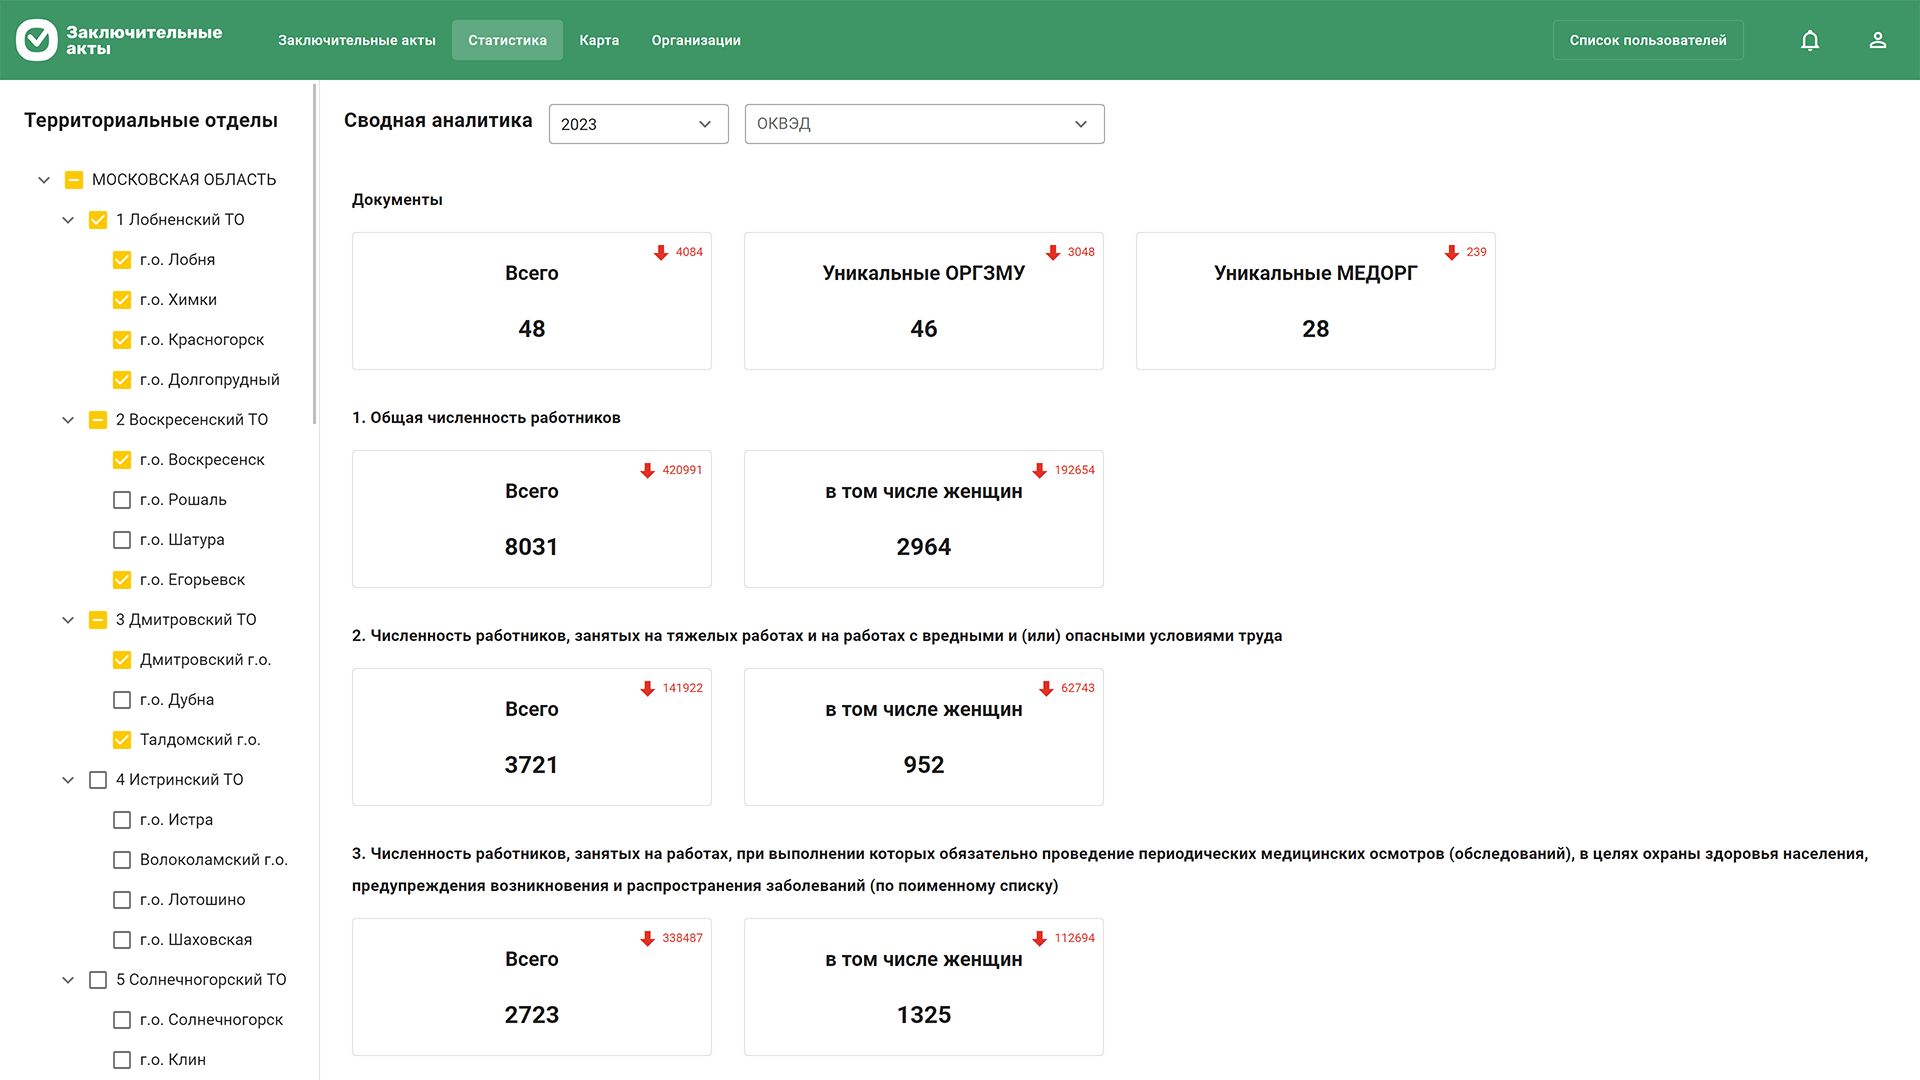Toggle the 2 Воскресенский ТО checkbox
1920x1080 pixels.
[98, 420]
